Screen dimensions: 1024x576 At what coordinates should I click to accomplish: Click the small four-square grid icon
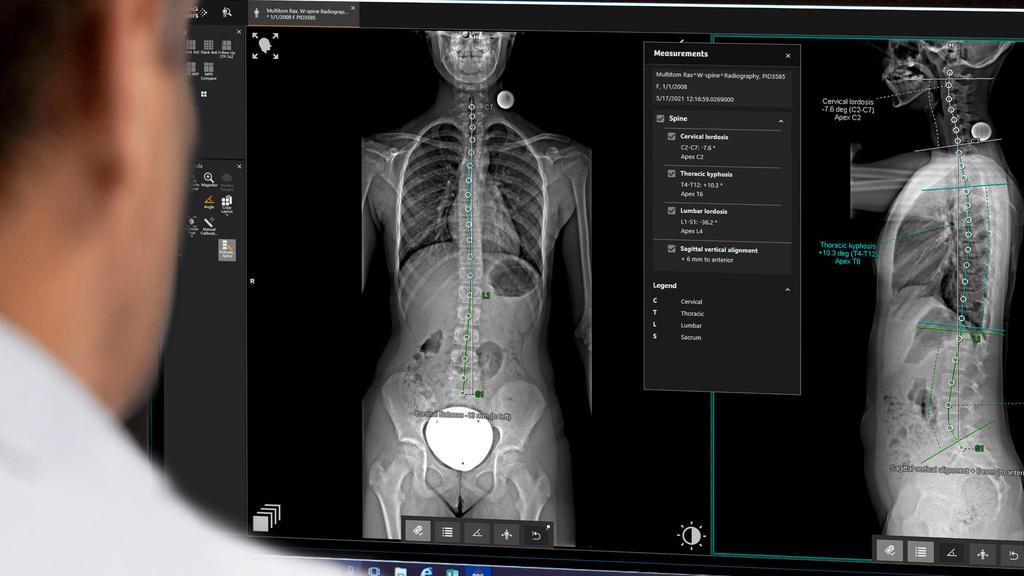point(204,94)
